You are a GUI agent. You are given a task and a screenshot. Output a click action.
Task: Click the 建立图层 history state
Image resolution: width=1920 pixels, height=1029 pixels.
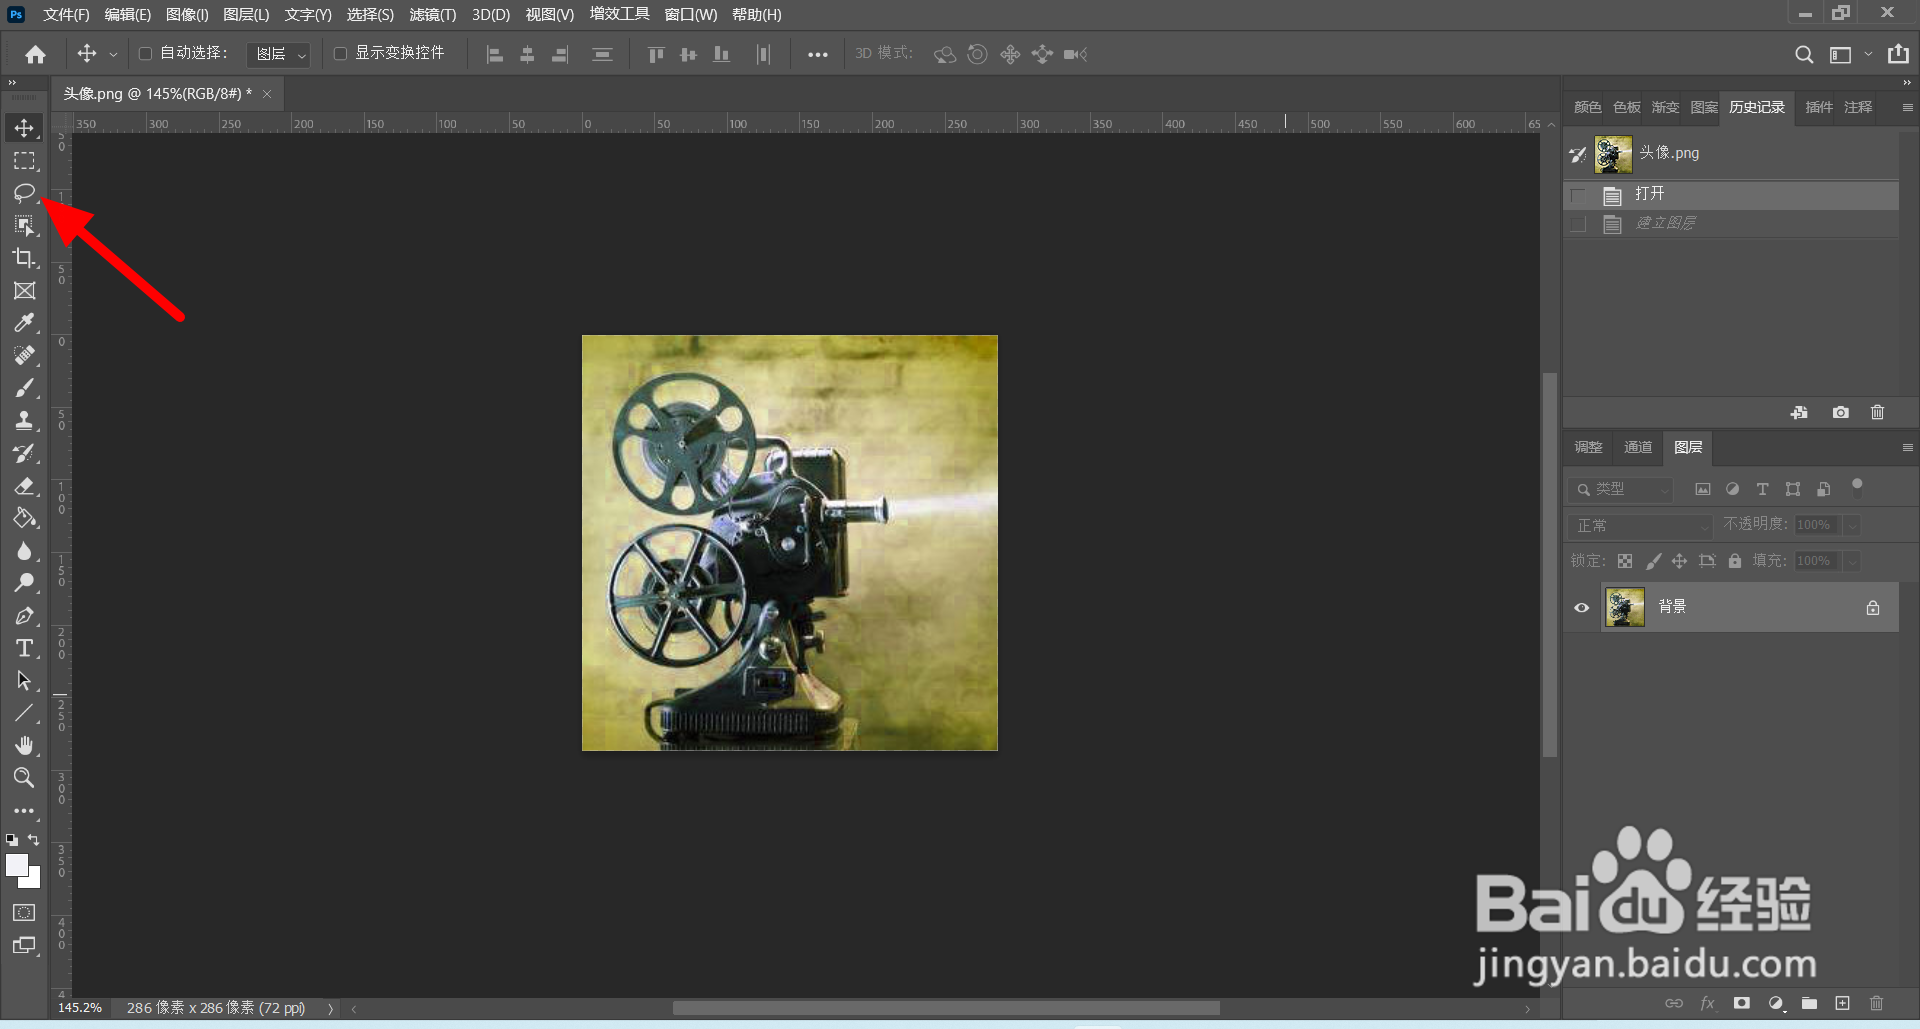pos(1731,224)
